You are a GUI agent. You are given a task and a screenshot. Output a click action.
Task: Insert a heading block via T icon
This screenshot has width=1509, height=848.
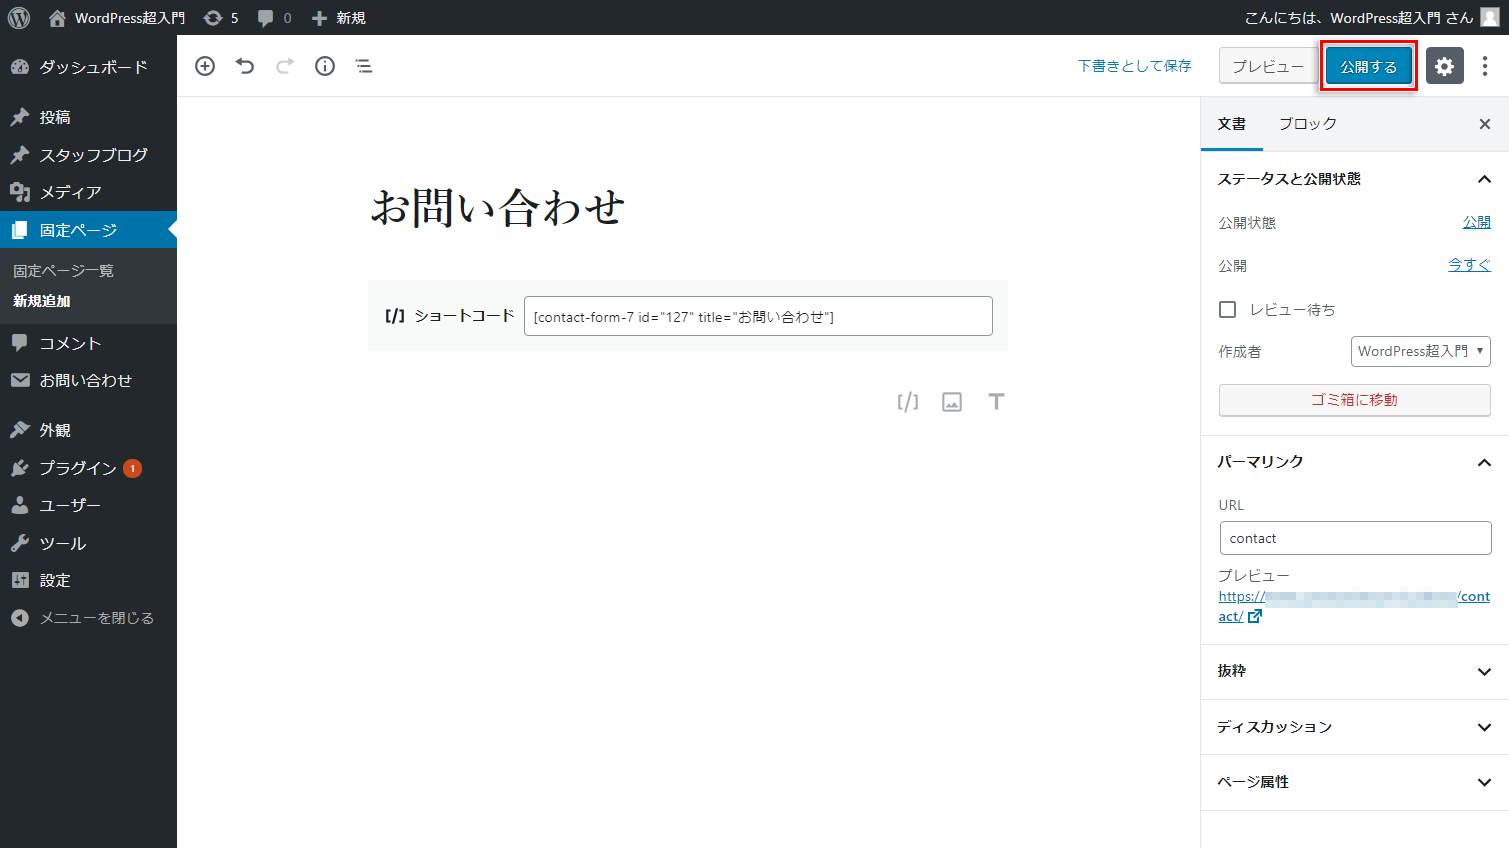pyautogui.click(x=996, y=402)
